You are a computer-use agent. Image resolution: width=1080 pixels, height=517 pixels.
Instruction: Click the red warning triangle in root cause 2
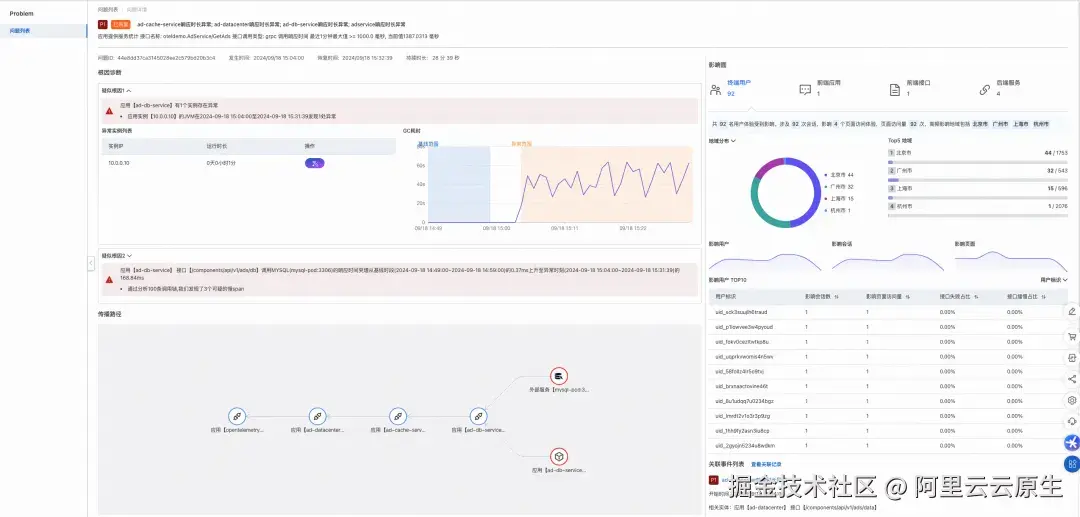(x=110, y=279)
